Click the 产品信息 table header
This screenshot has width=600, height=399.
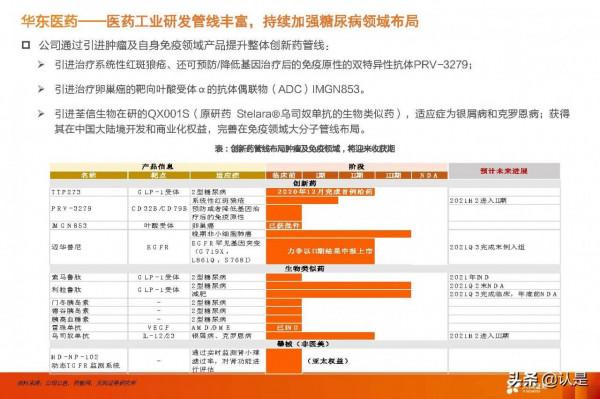click(157, 166)
